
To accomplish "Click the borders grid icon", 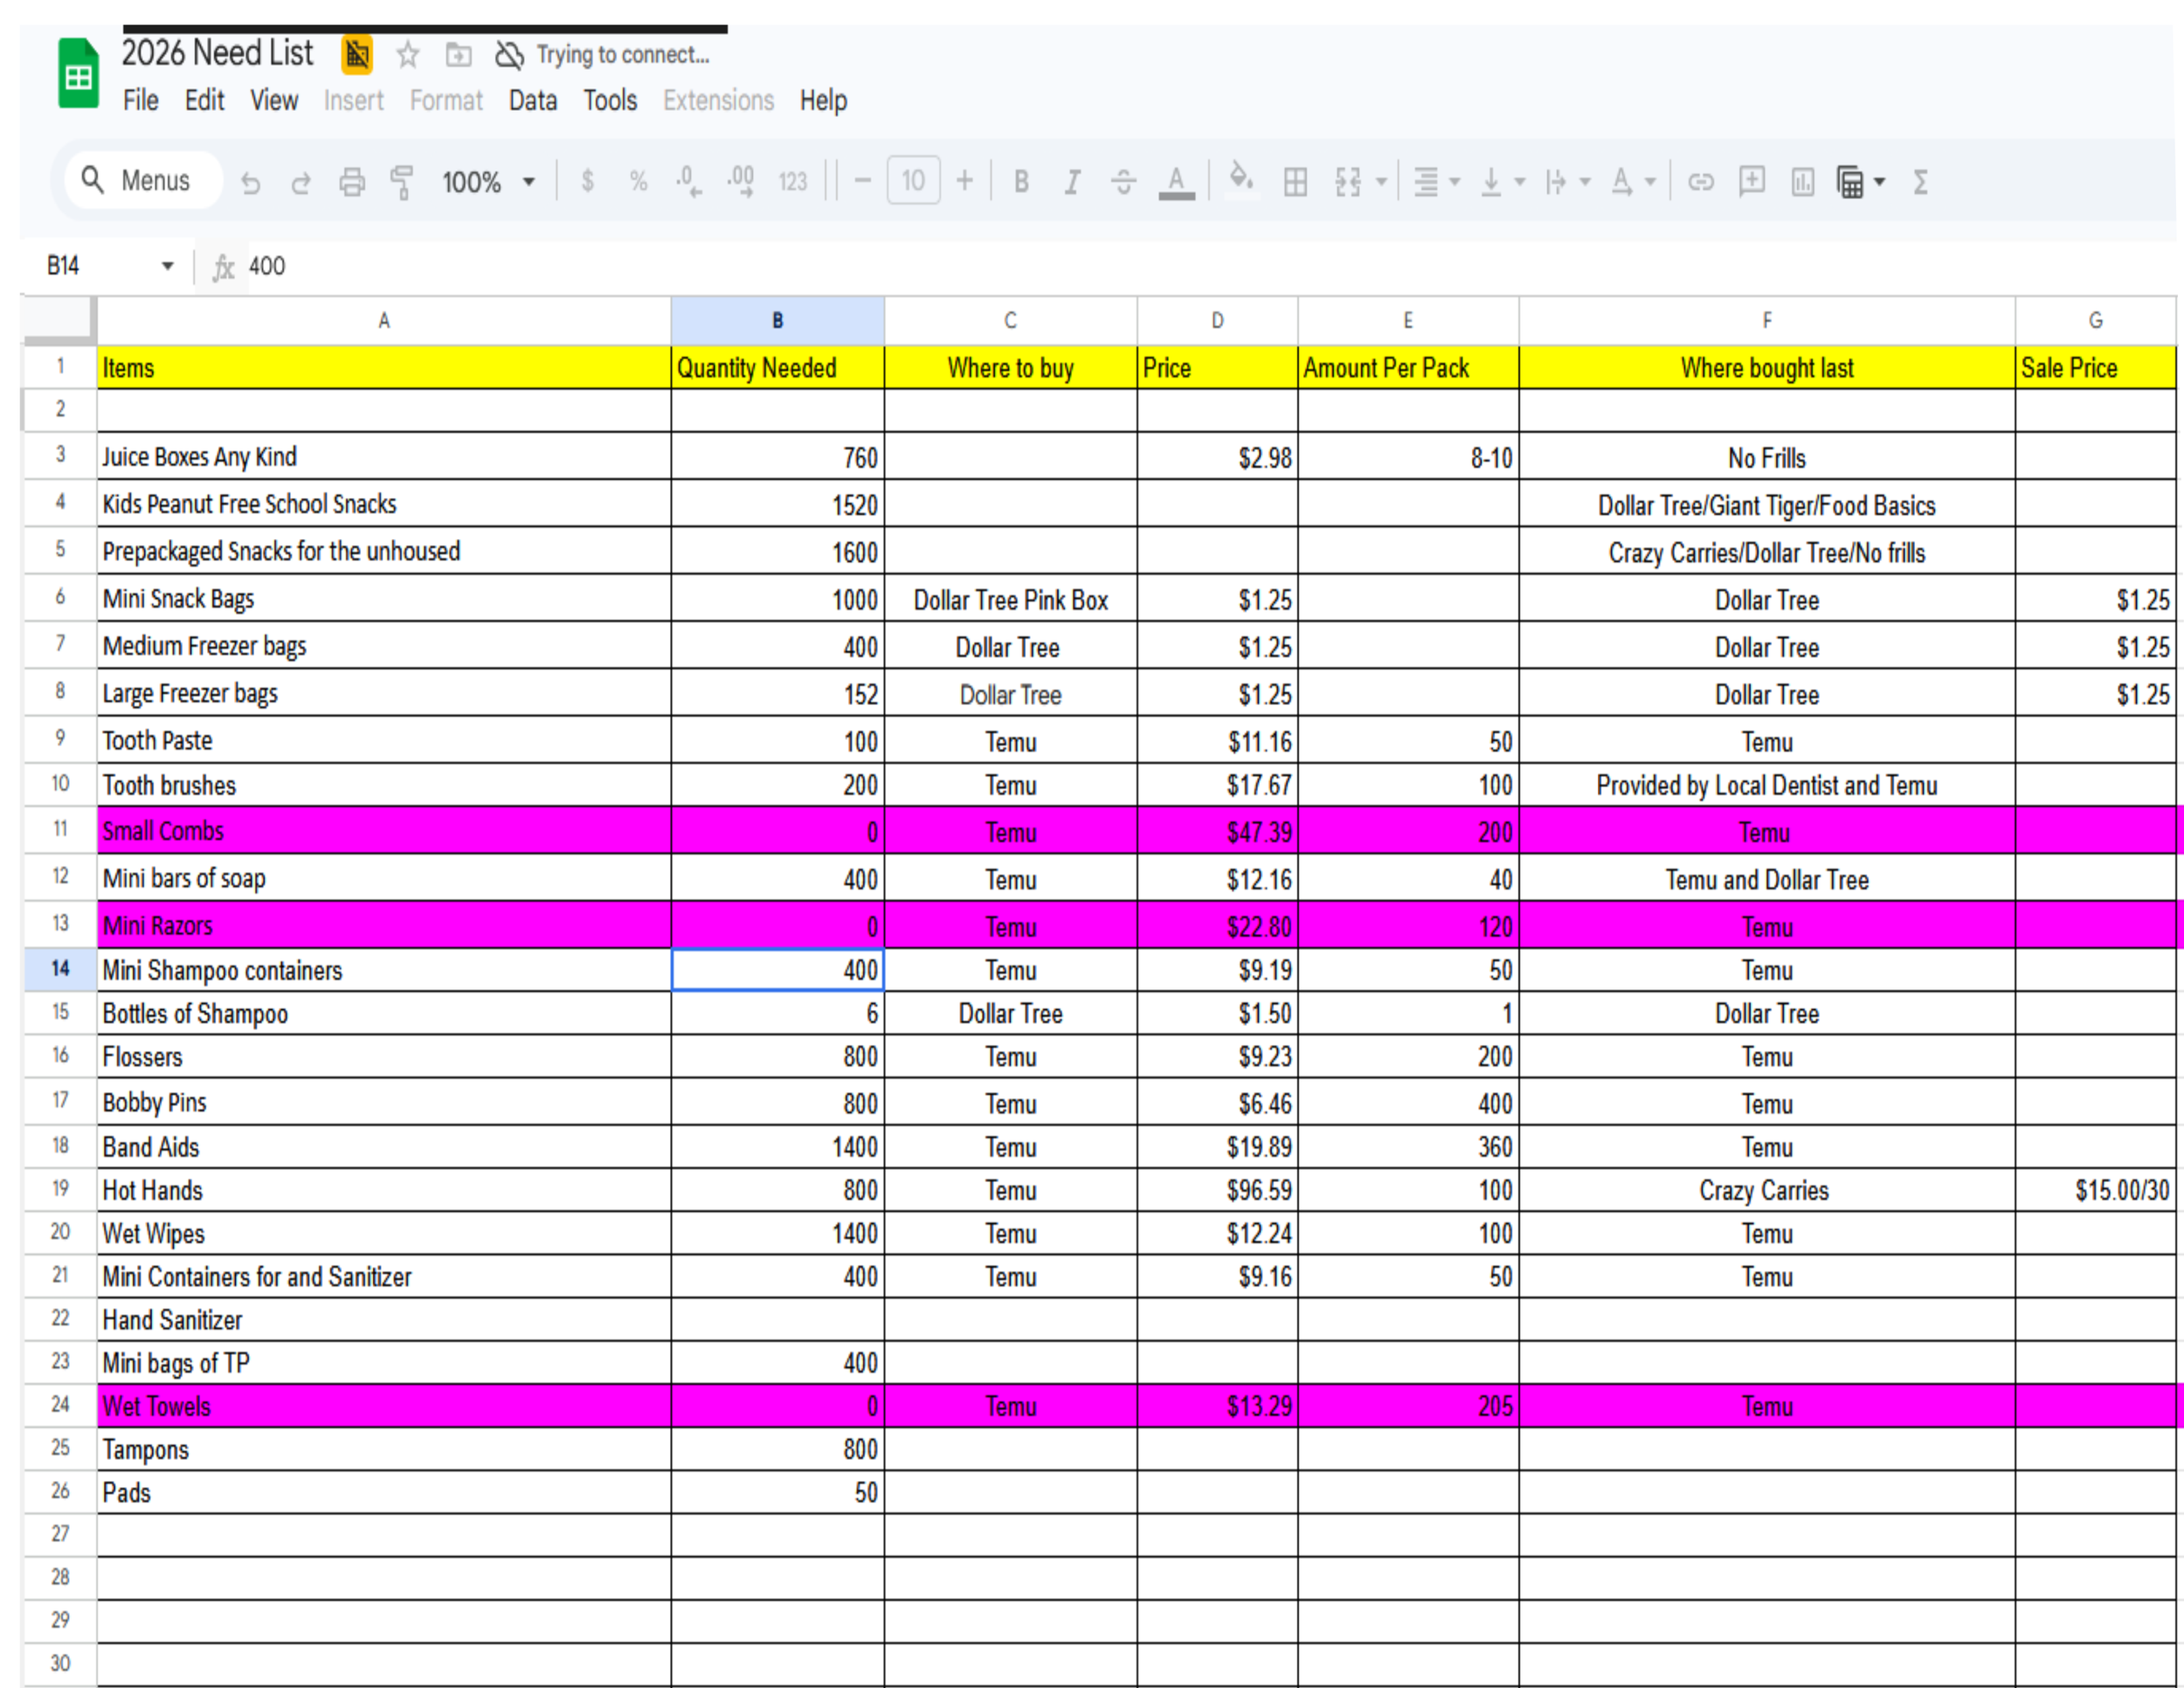I will 1295,182.
